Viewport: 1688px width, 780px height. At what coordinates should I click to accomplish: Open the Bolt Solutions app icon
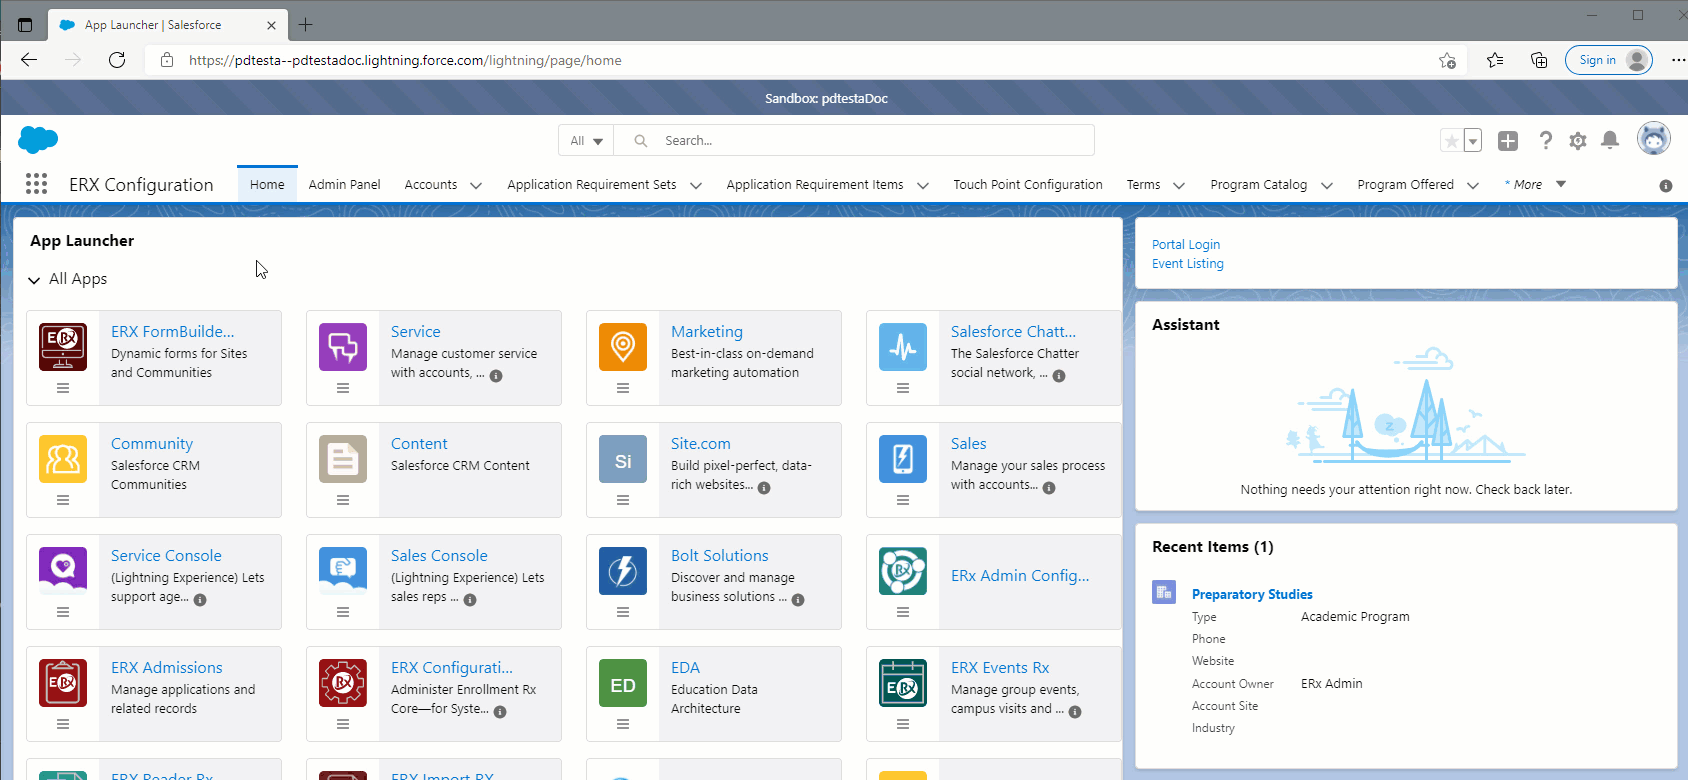coord(623,571)
